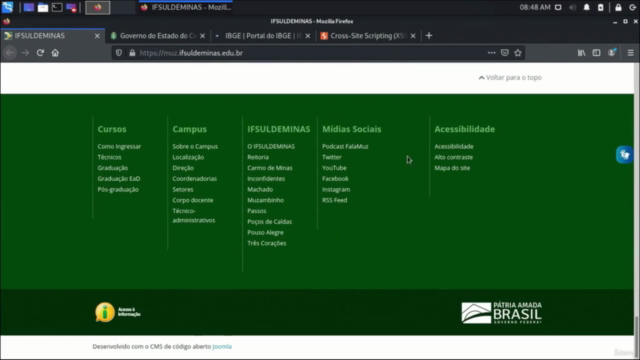Open Reitoria link
The height and width of the screenshot is (360, 640).
click(258, 157)
